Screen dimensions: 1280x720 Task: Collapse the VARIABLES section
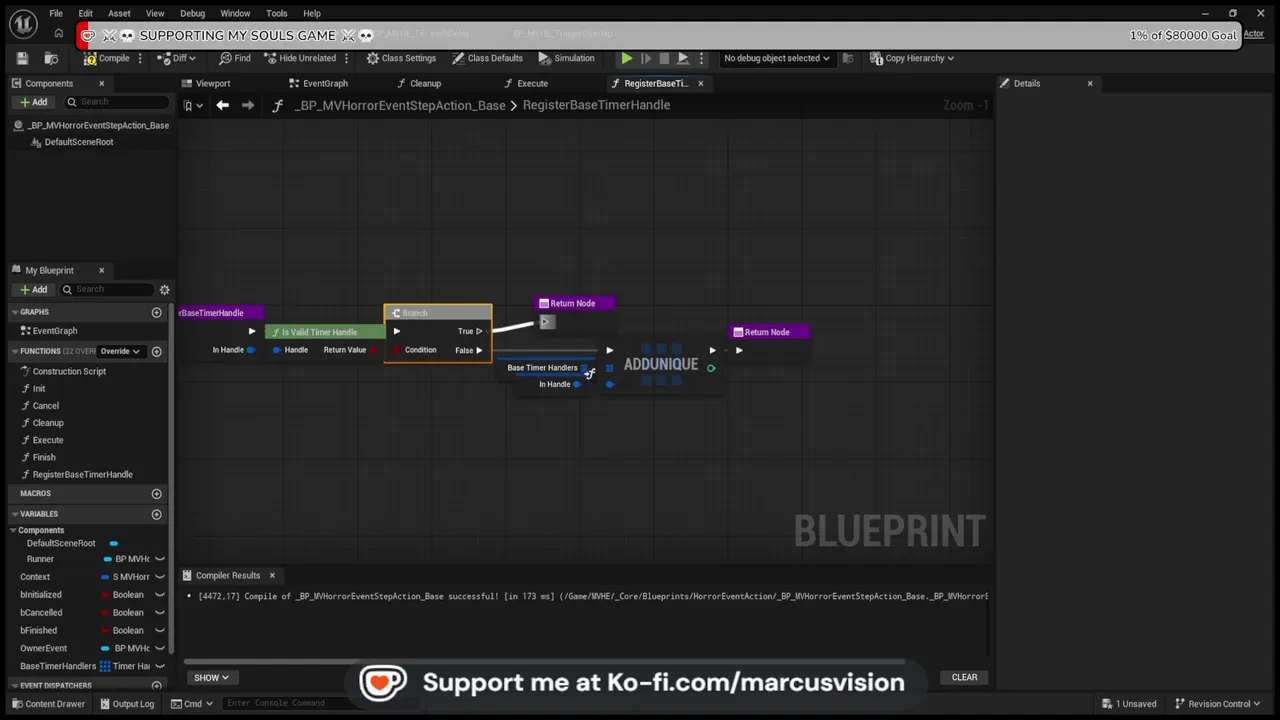[x=15, y=514]
